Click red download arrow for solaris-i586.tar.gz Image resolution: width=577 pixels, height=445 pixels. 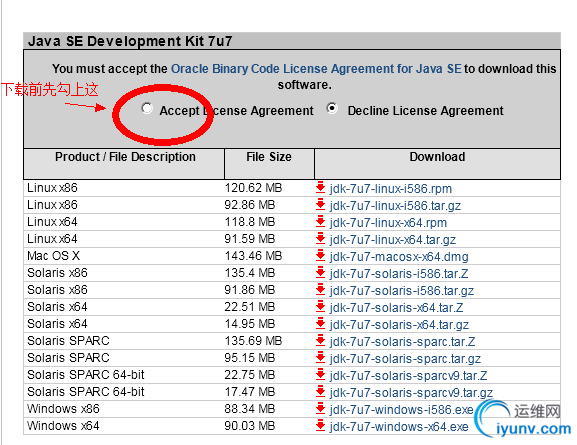[321, 289]
